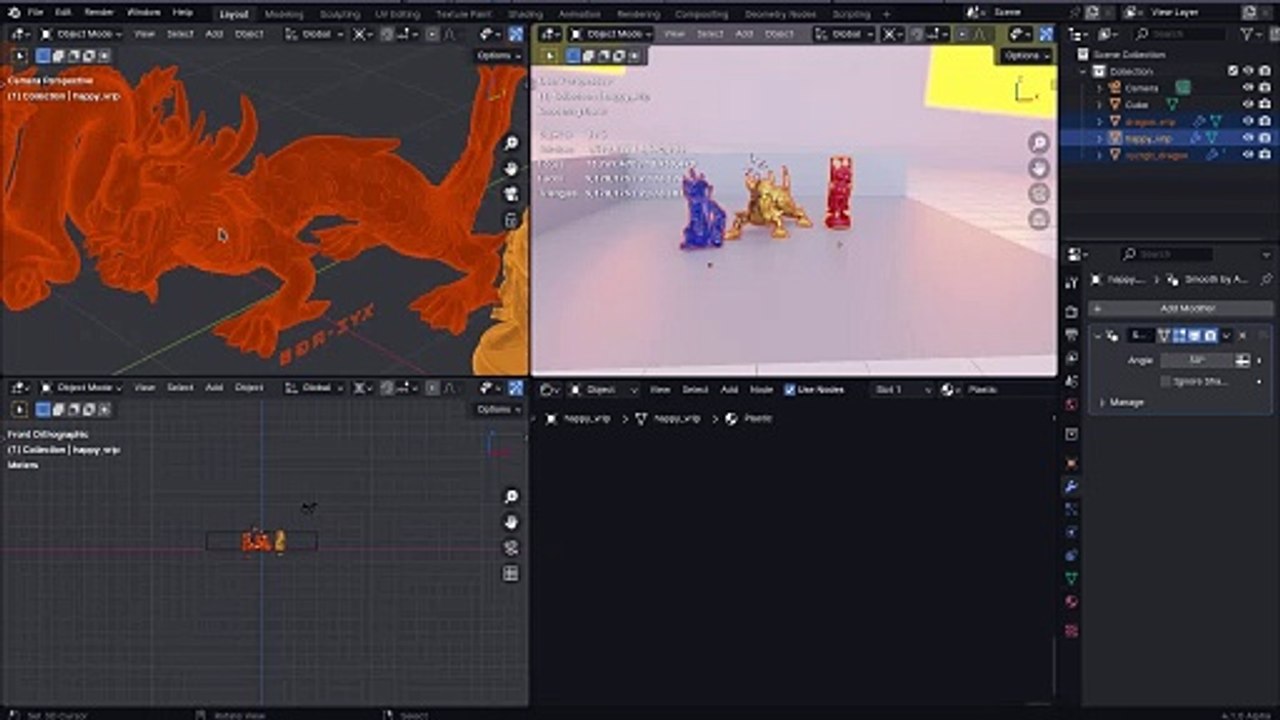Click the Blender logo icon in menu bar
Screen dimensions: 1280x720
click(13, 13)
